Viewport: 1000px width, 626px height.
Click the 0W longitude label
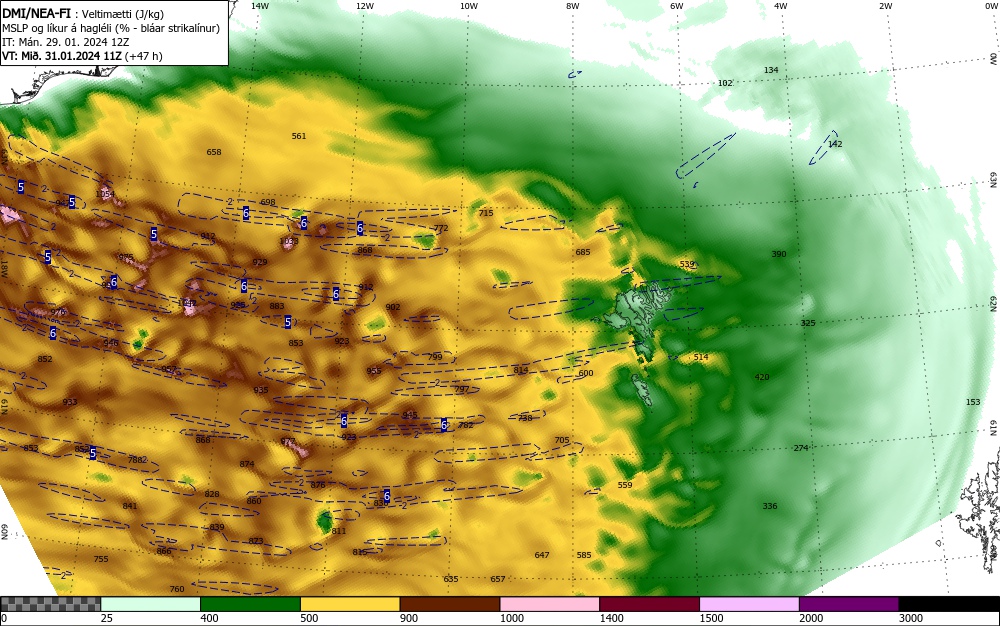pyautogui.click(x=991, y=6)
